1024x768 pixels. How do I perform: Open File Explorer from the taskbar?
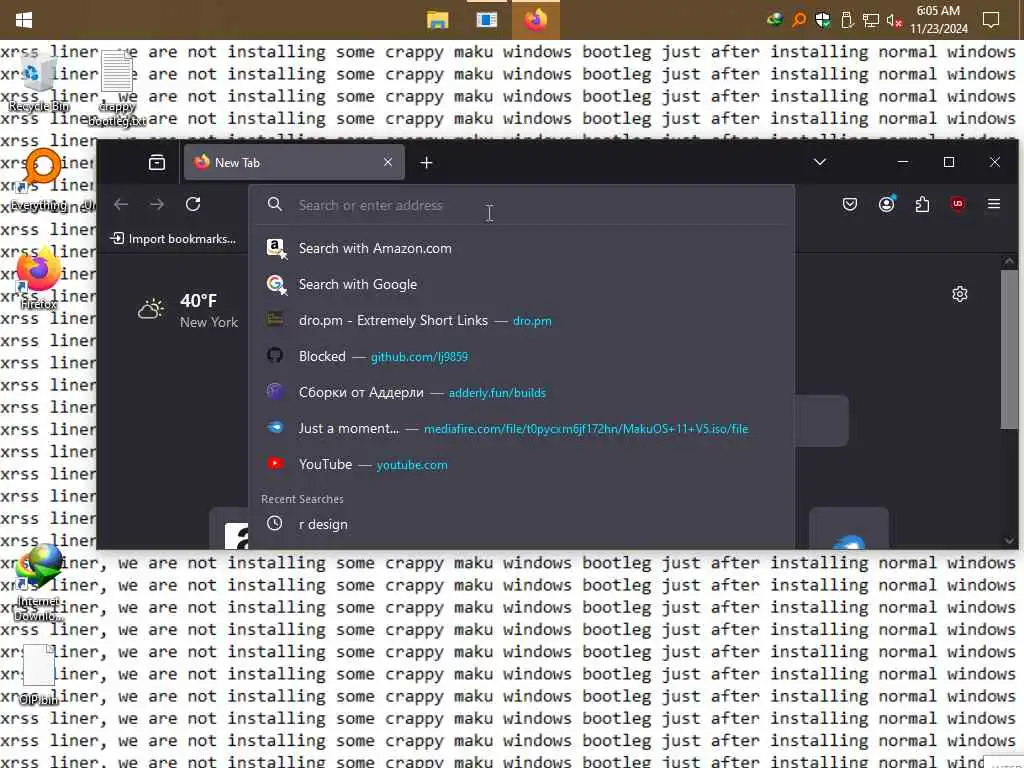point(437,20)
